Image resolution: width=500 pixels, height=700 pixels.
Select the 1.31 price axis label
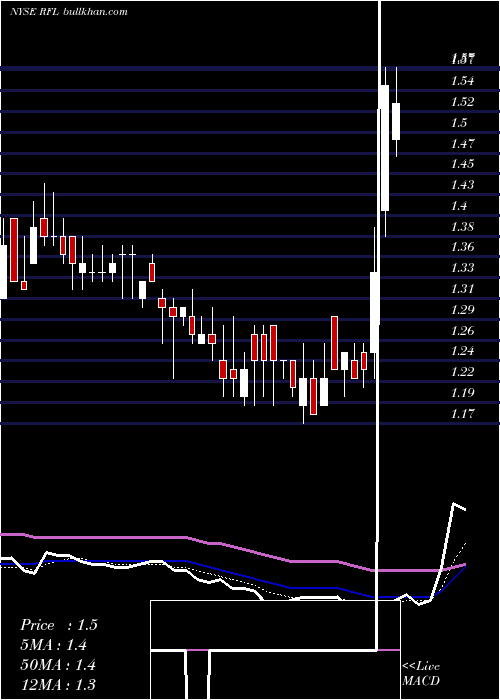pyautogui.click(x=462, y=288)
